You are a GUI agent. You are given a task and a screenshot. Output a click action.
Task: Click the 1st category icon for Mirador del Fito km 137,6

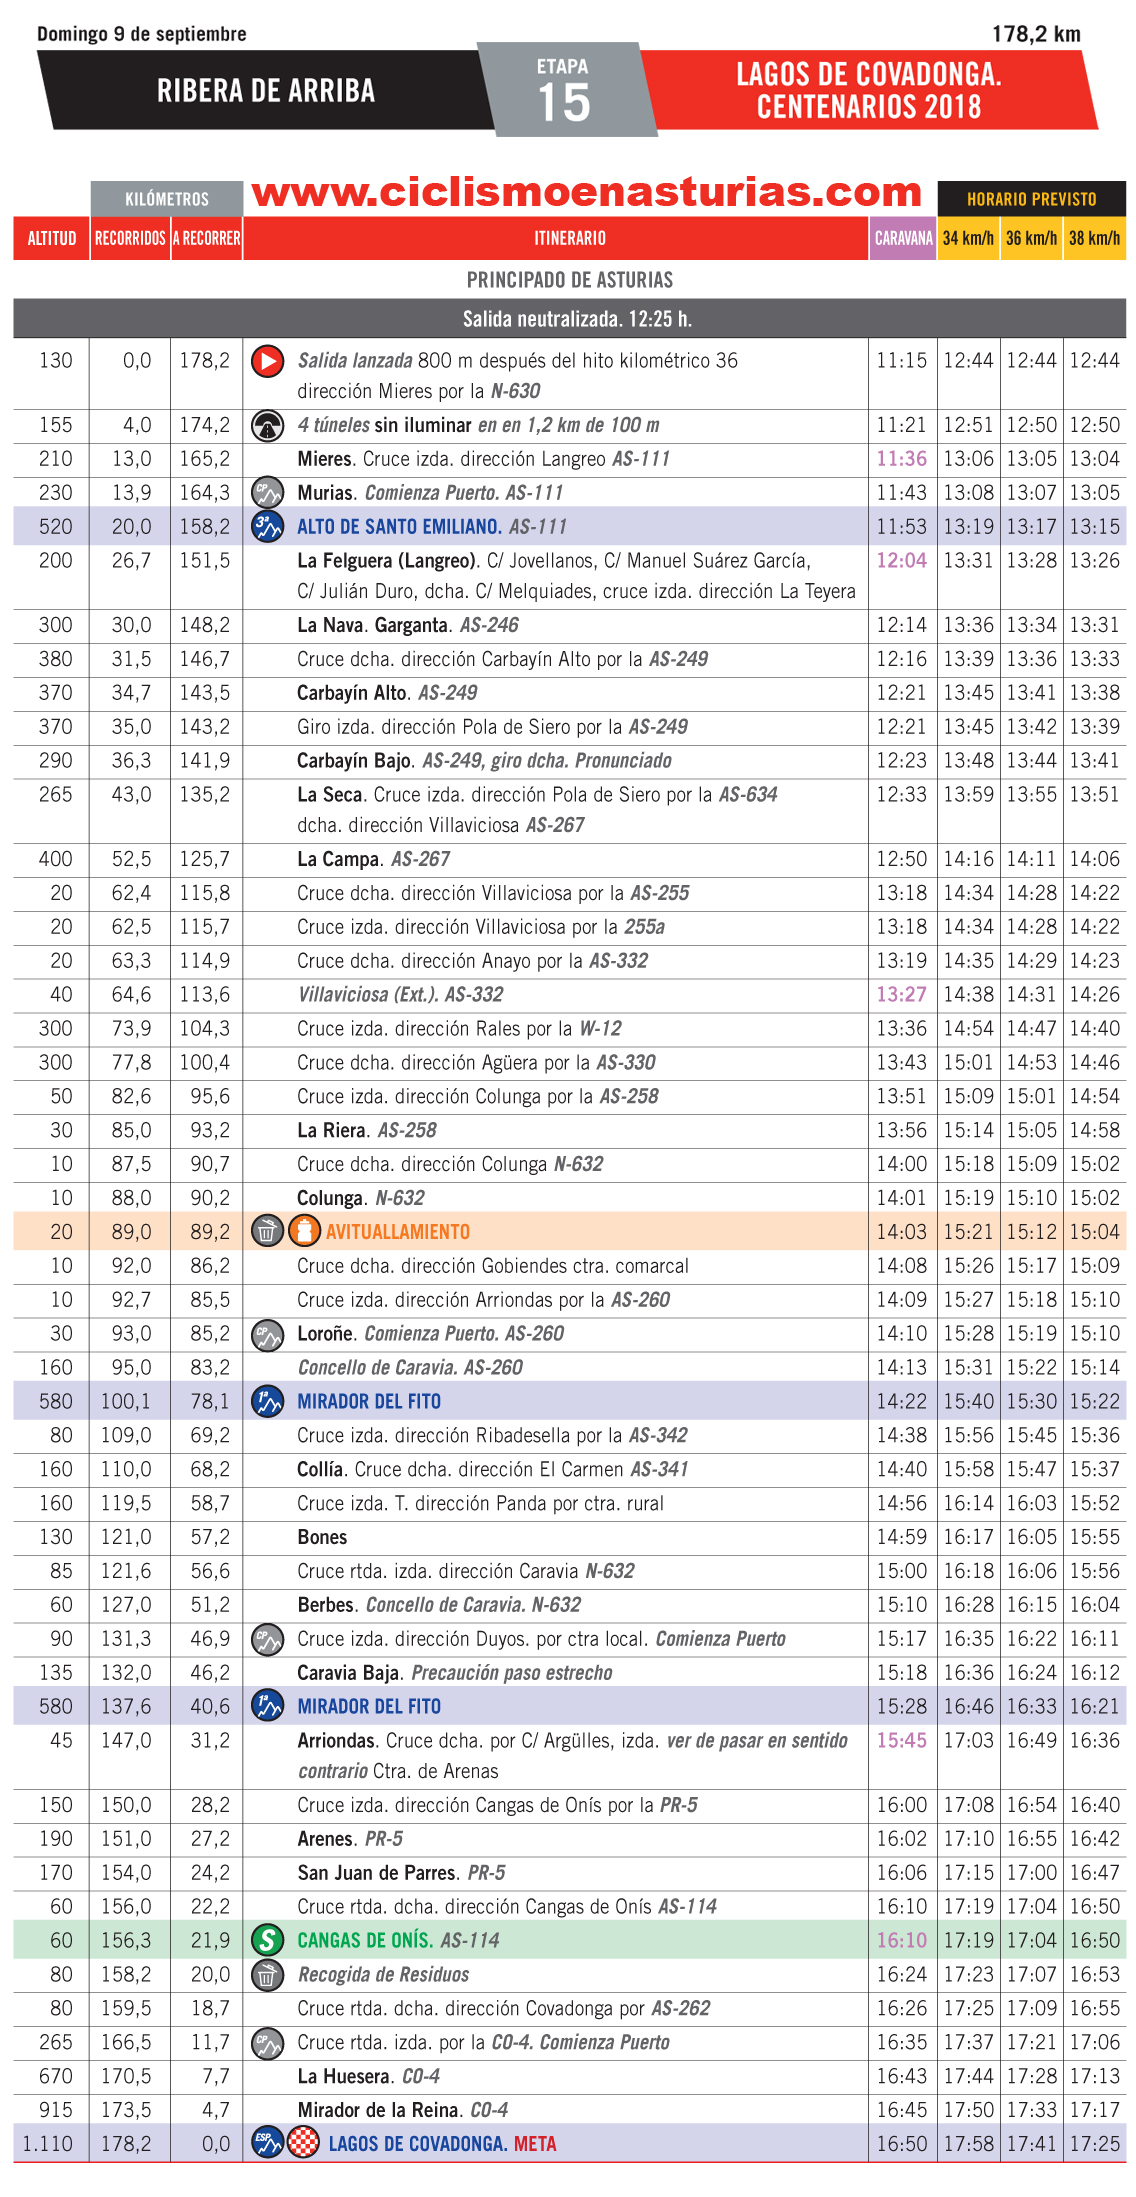[267, 1707]
